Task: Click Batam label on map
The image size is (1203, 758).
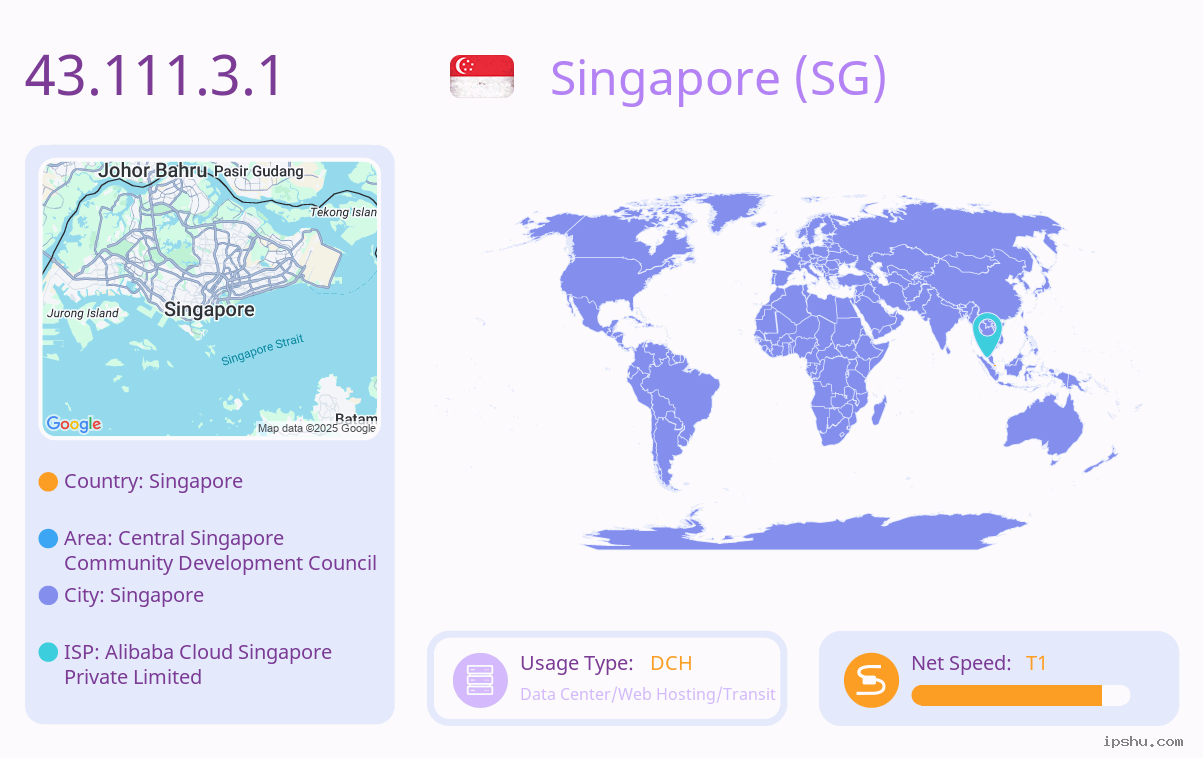Action: [x=356, y=418]
